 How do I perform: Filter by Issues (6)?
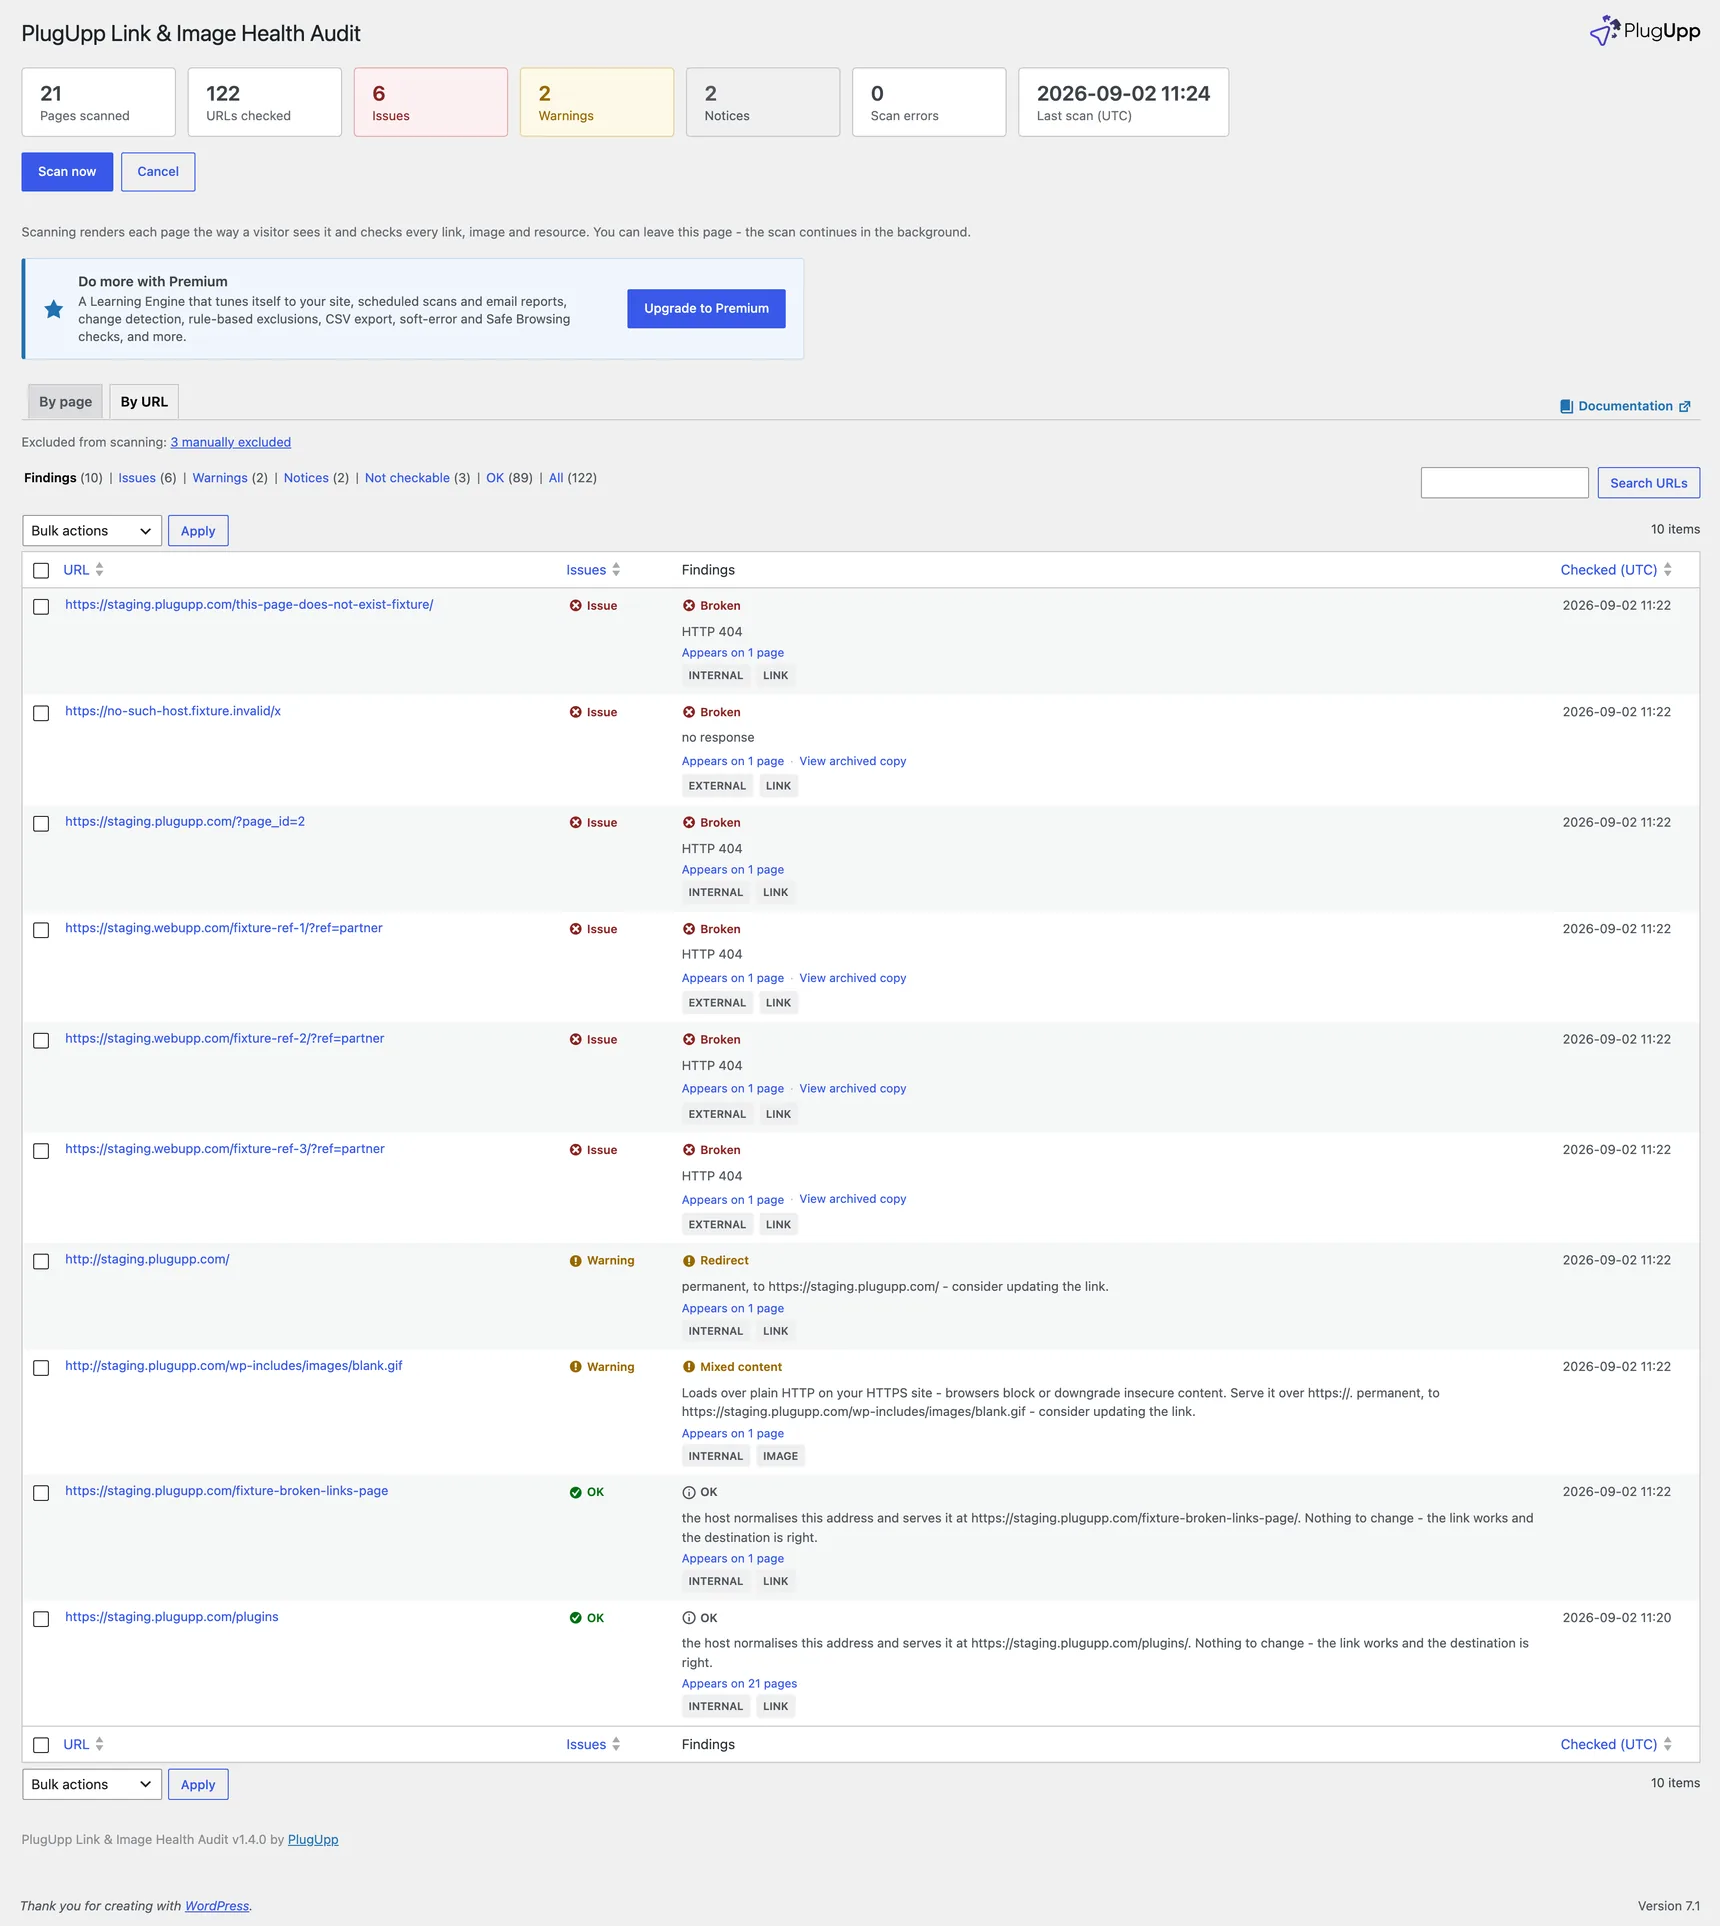137,478
